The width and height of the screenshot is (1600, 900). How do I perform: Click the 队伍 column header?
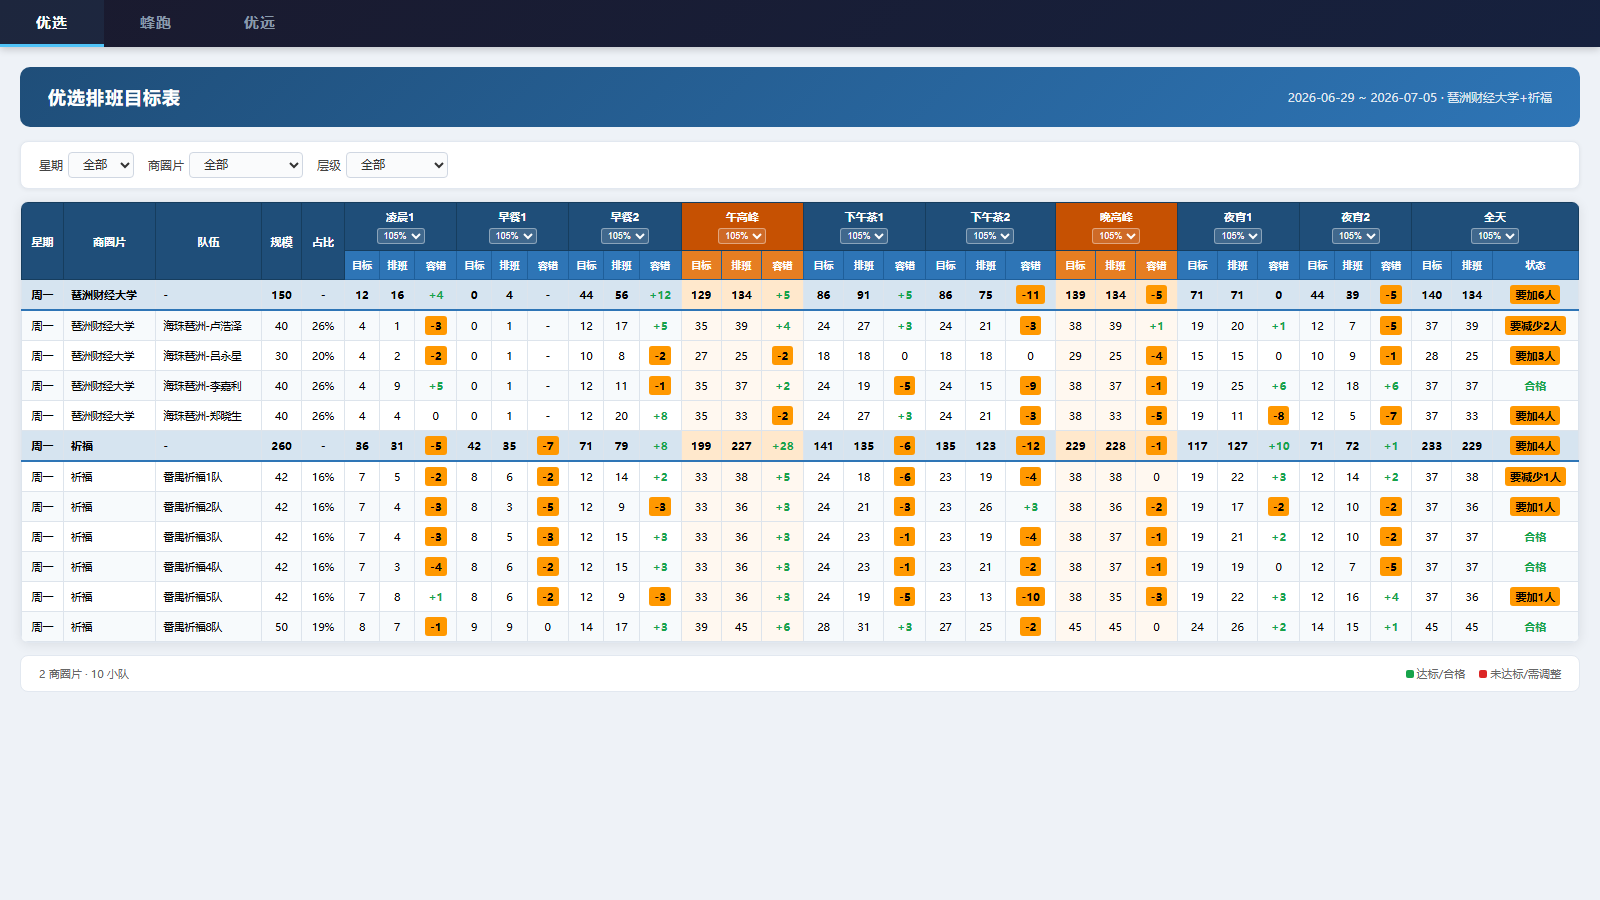(208, 242)
